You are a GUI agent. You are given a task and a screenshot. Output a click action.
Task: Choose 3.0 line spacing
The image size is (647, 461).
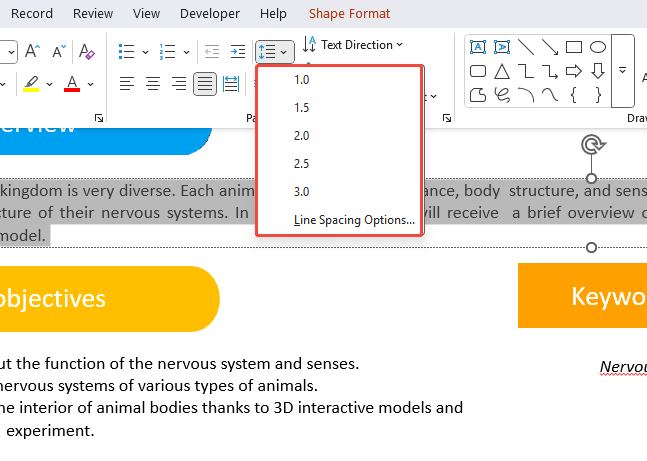click(340, 192)
